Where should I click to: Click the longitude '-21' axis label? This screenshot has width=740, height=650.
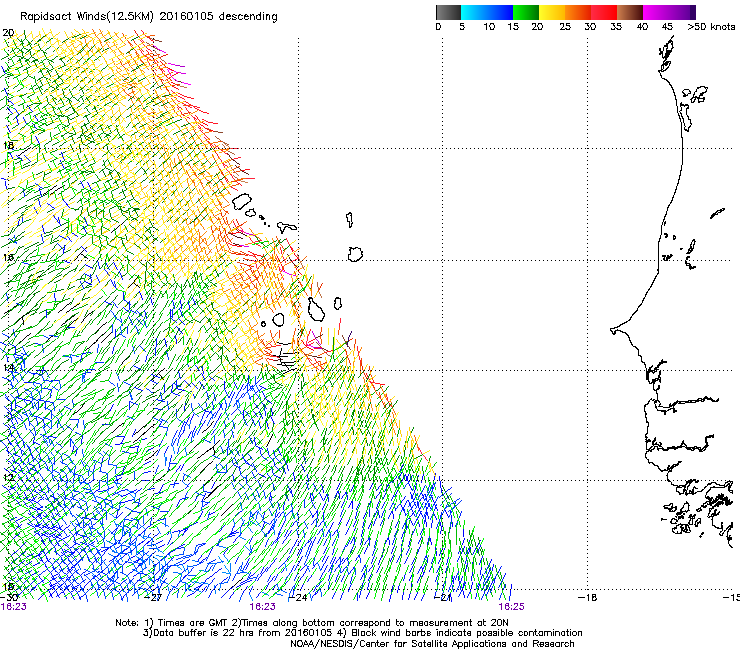tap(443, 598)
